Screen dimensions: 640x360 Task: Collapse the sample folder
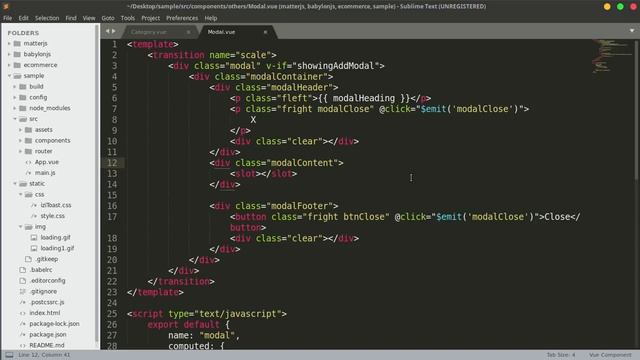point(9,76)
